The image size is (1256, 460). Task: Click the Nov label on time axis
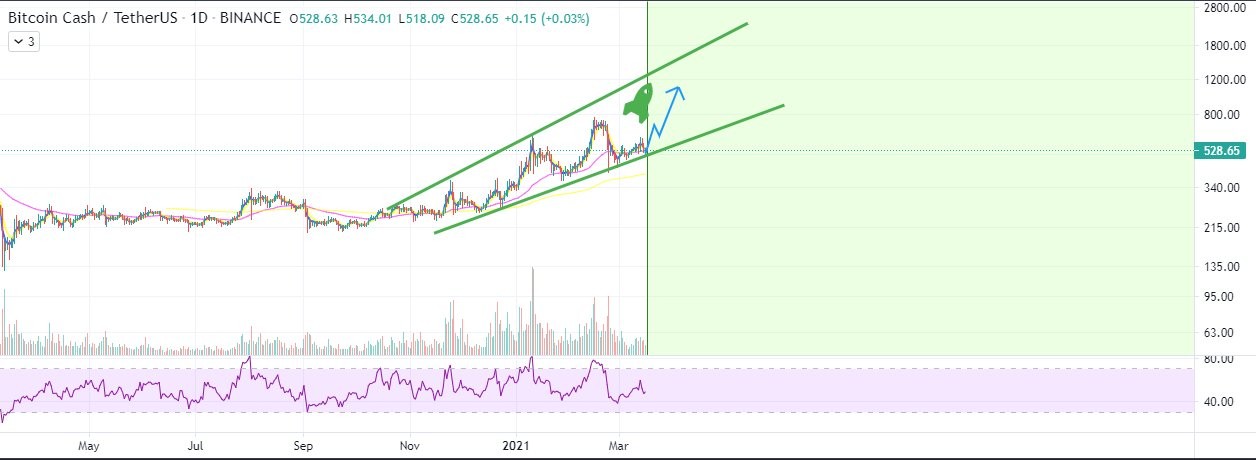point(408,445)
